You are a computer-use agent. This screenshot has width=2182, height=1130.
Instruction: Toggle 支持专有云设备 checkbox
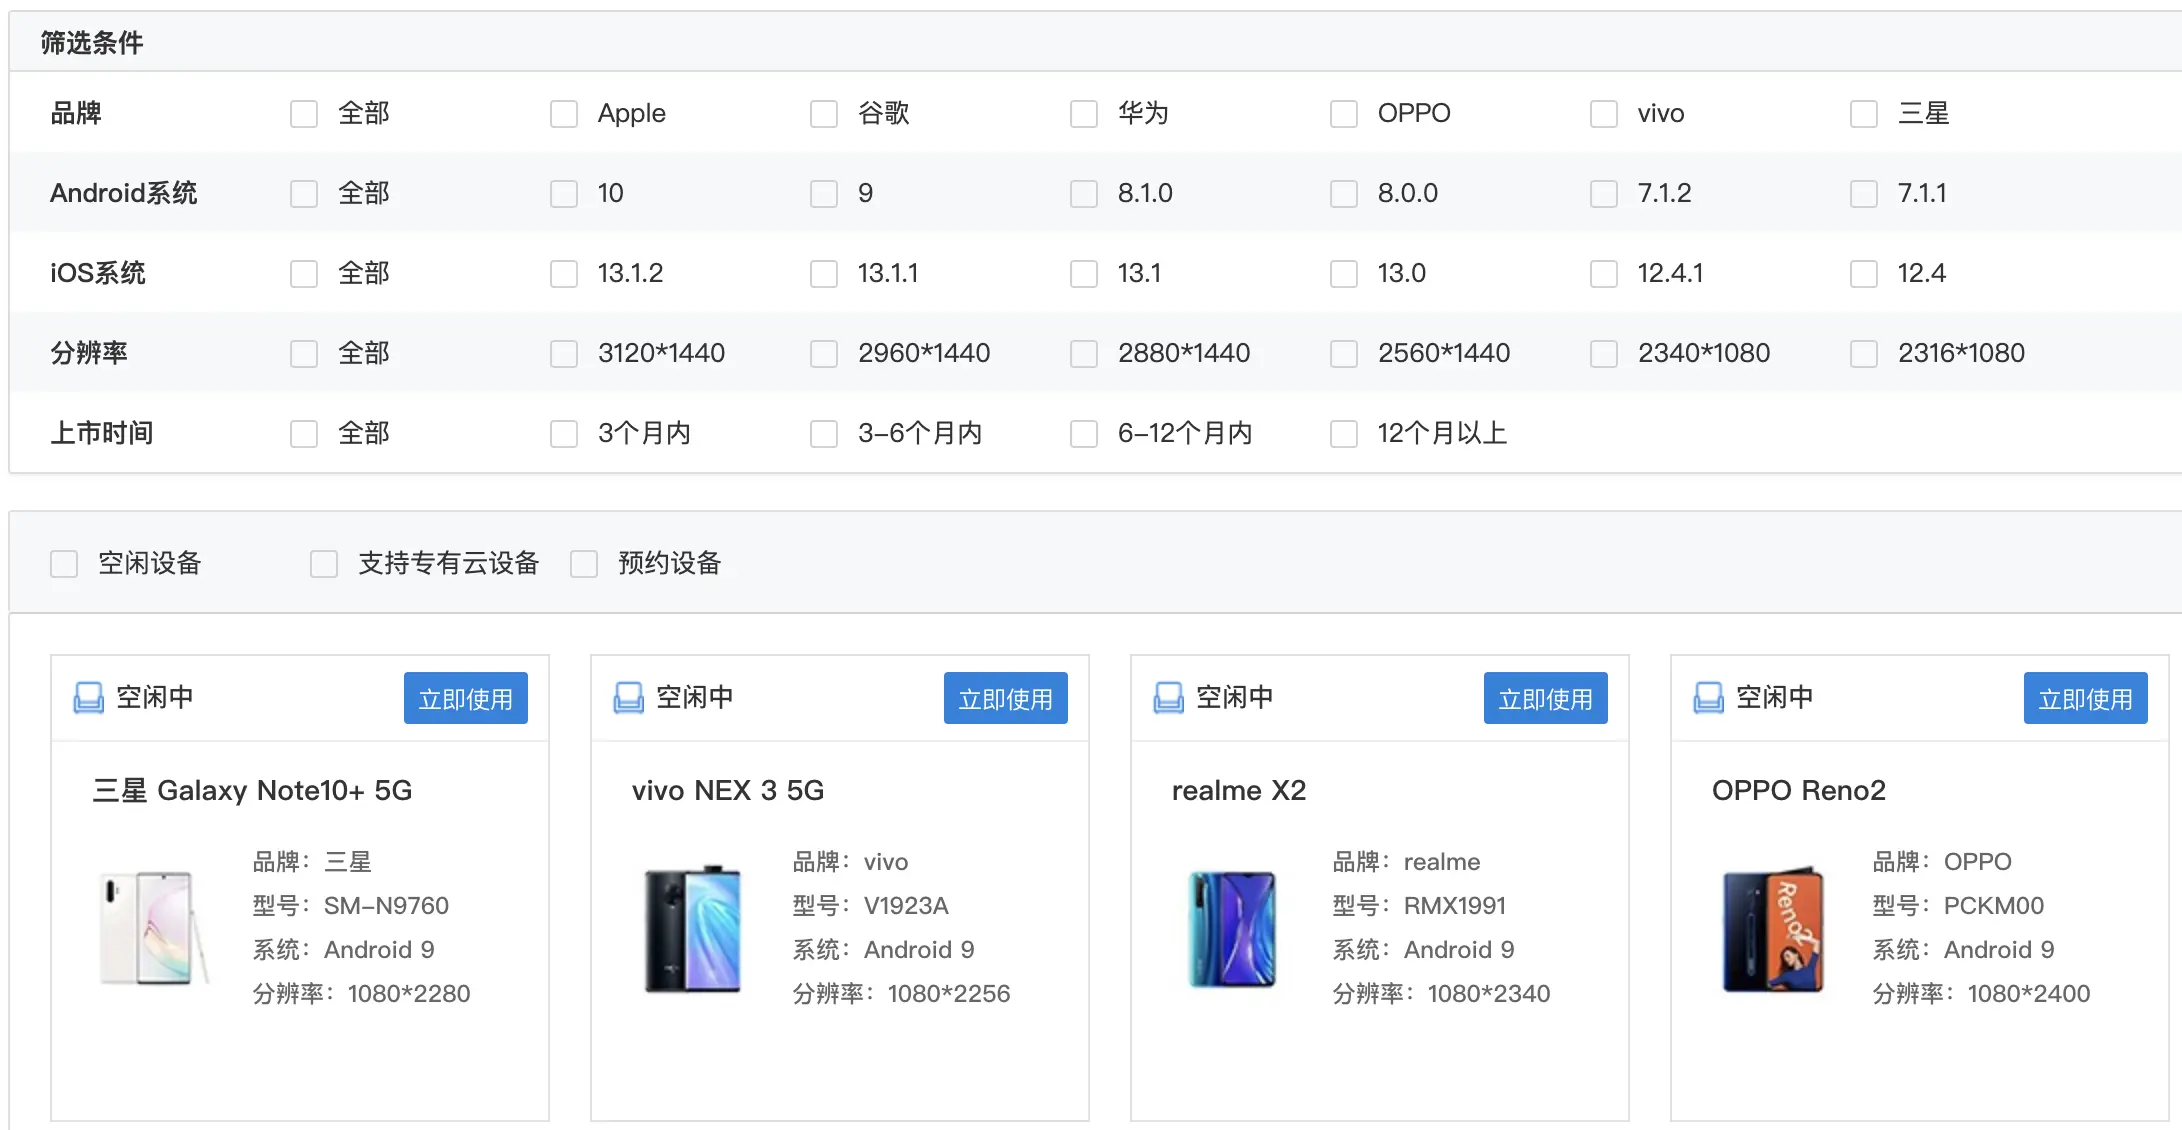point(324,564)
